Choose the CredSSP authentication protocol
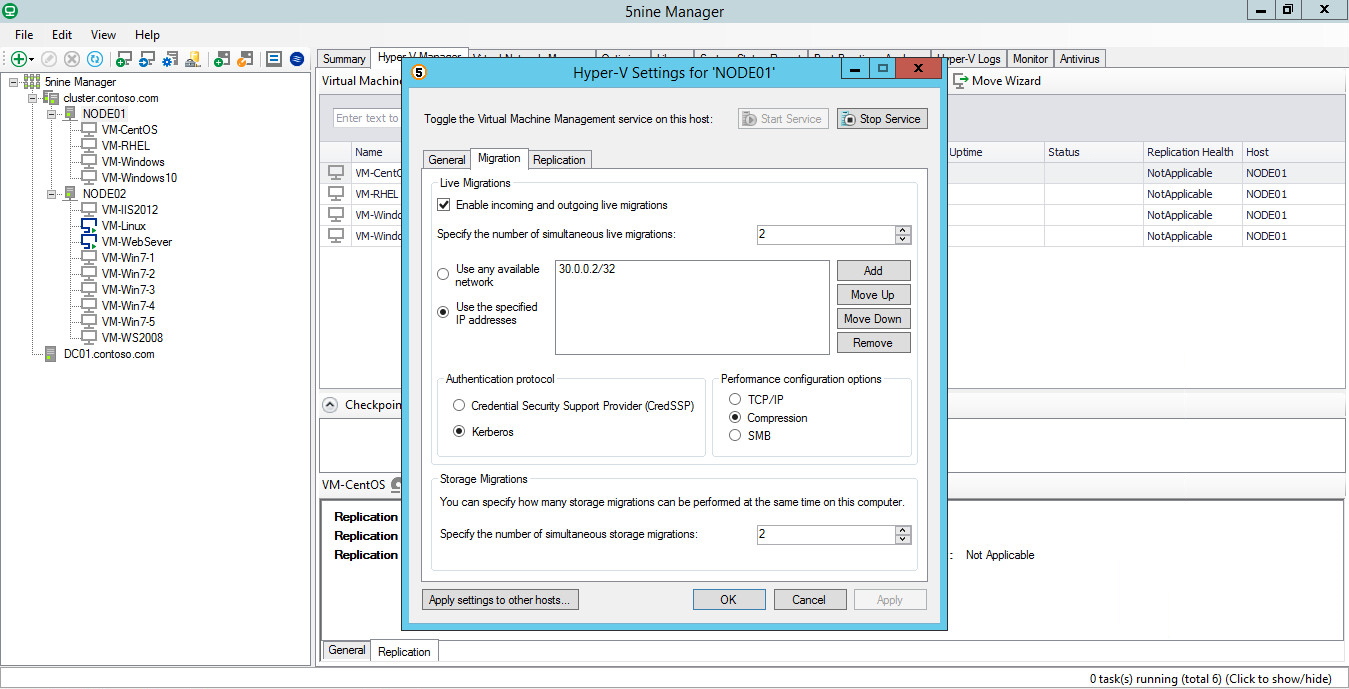Viewport: 1349px width, 689px height. coord(459,406)
